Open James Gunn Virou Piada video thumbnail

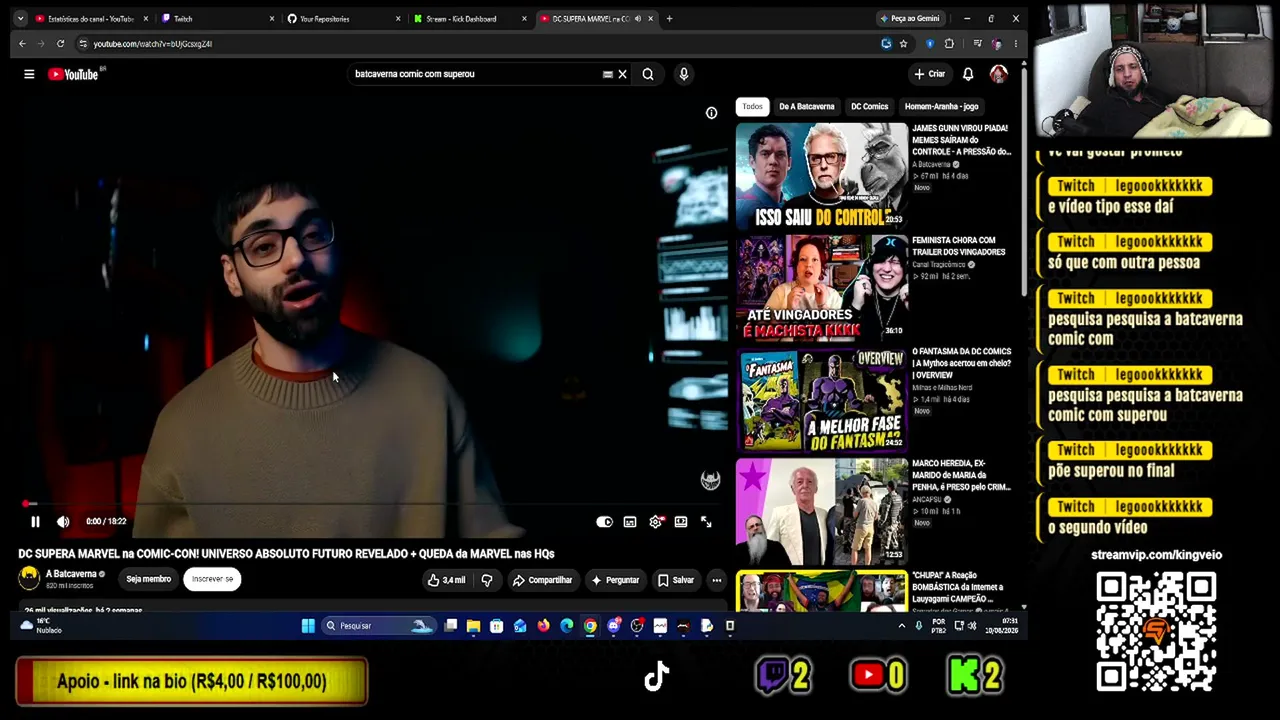(x=821, y=175)
